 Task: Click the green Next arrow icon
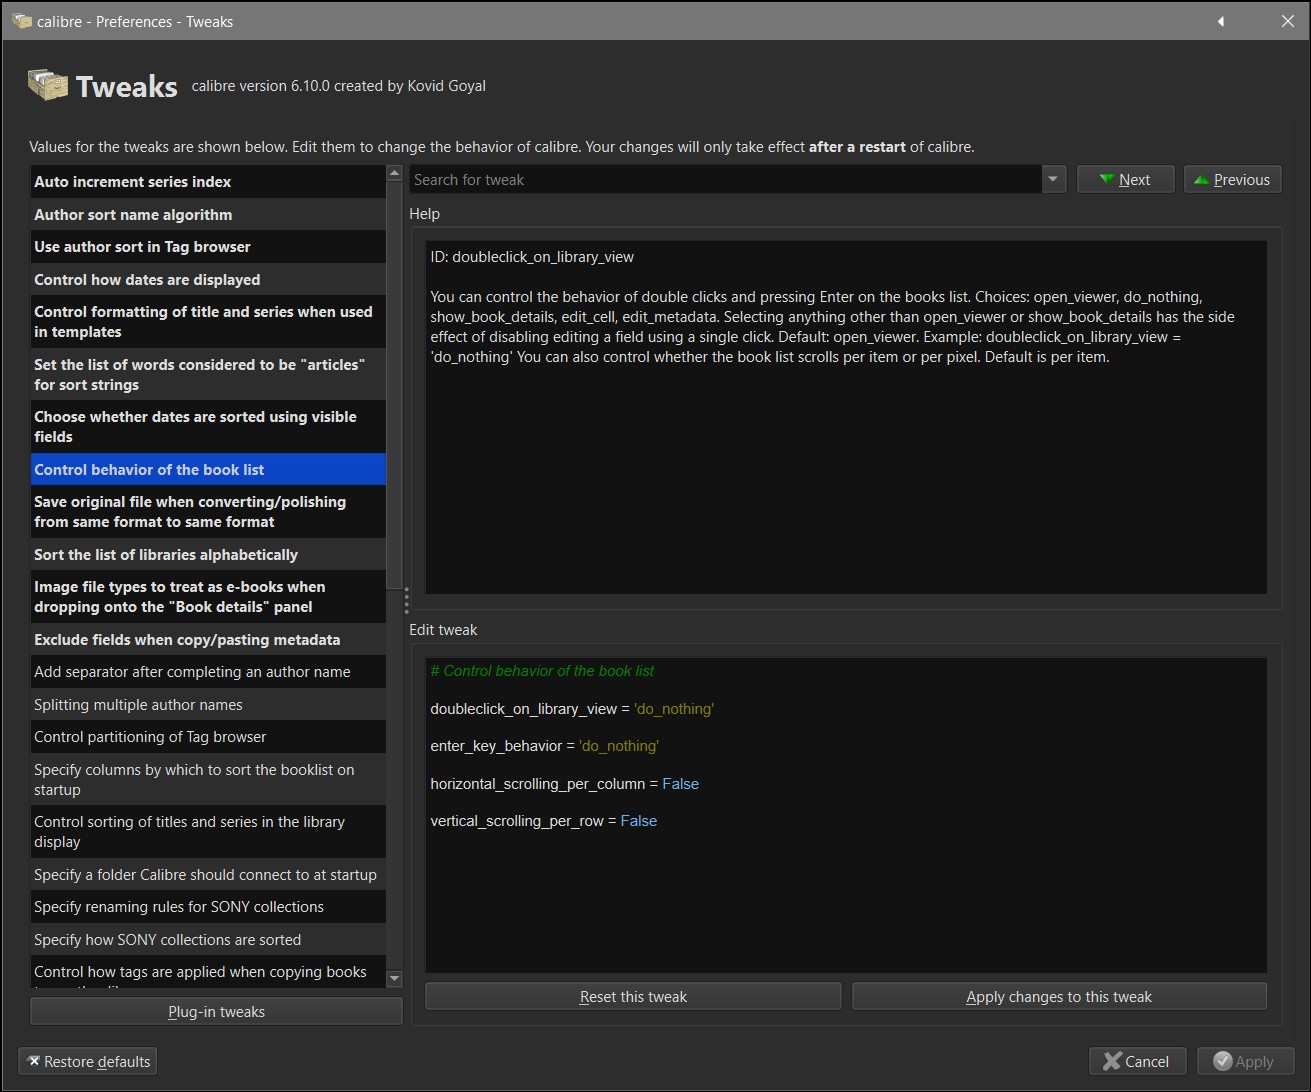(1106, 180)
